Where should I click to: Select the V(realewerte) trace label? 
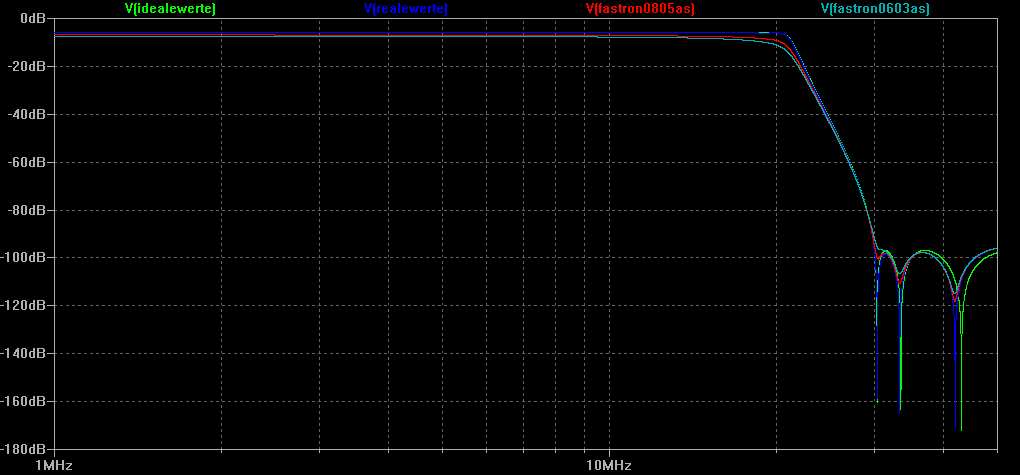click(x=406, y=8)
